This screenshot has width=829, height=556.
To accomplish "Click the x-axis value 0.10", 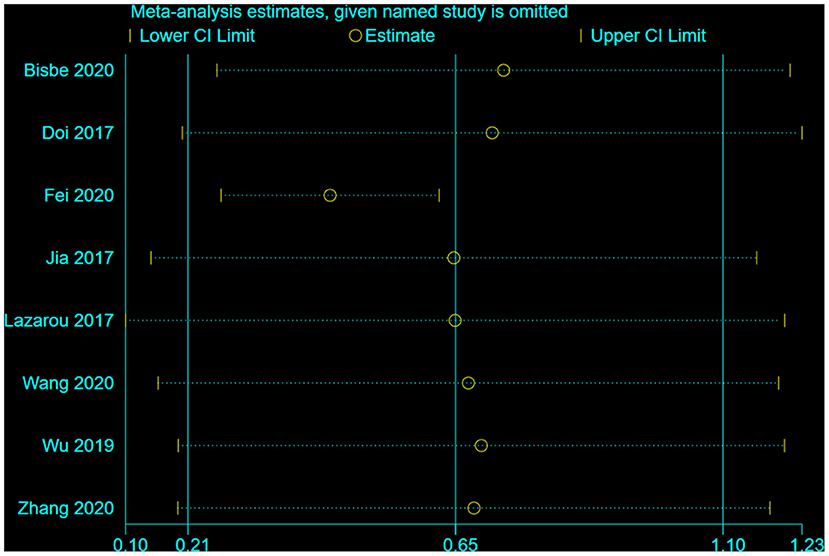I will [130, 545].
